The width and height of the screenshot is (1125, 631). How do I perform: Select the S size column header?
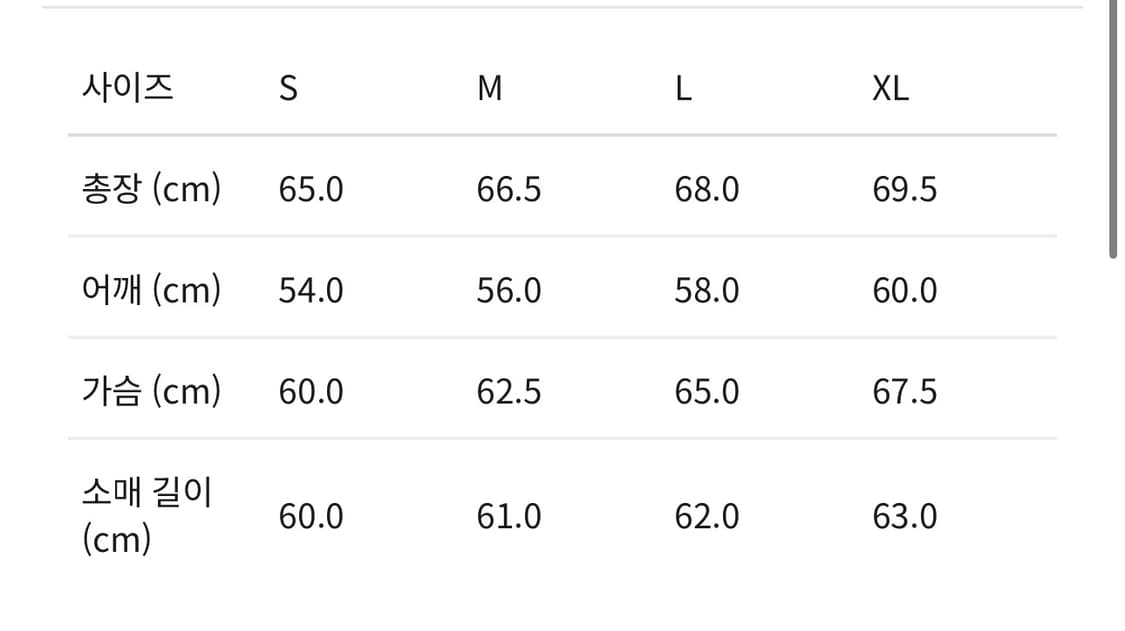click(x=288, y=89)
